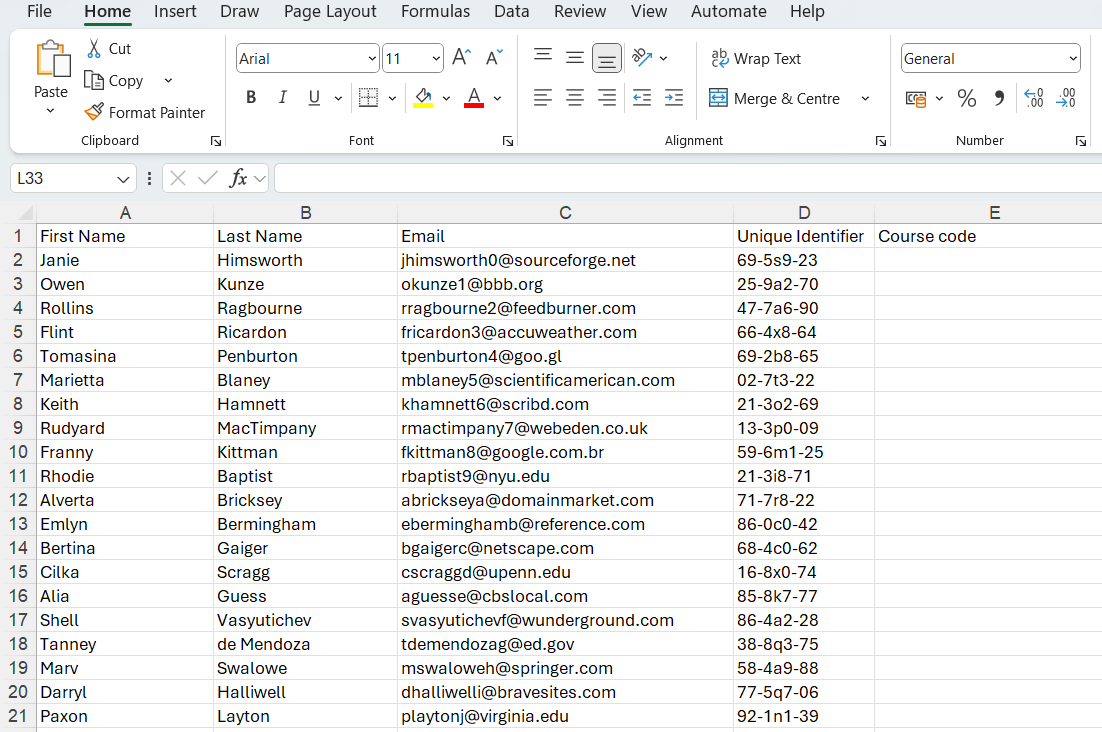
Task: Open Insert Function fx dialog
Action: coord(238,178)
